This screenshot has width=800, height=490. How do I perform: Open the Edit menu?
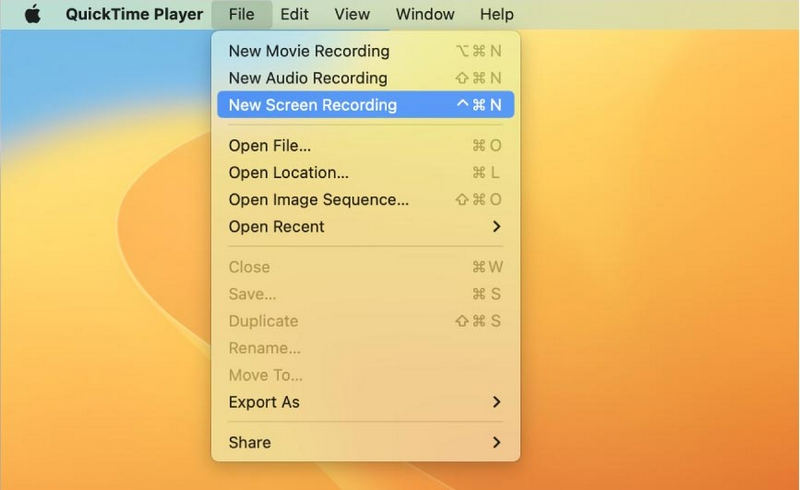294,14
